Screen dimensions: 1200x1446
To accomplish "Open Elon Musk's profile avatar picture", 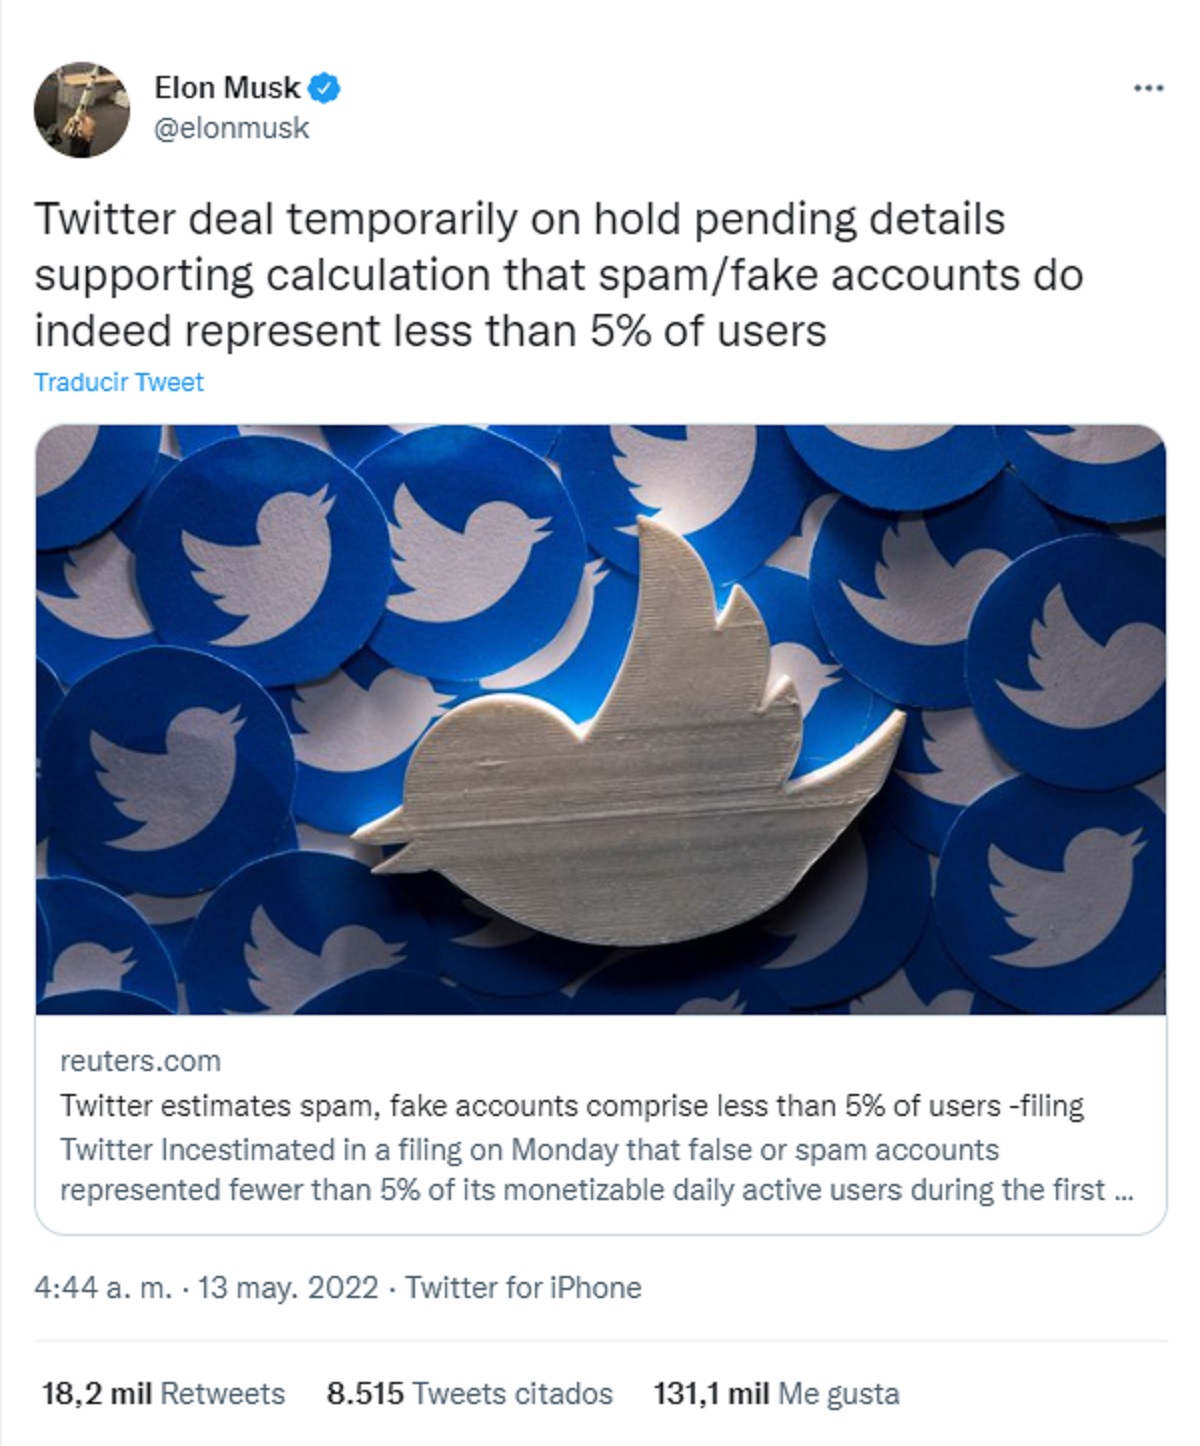I will tap(82, 108).
